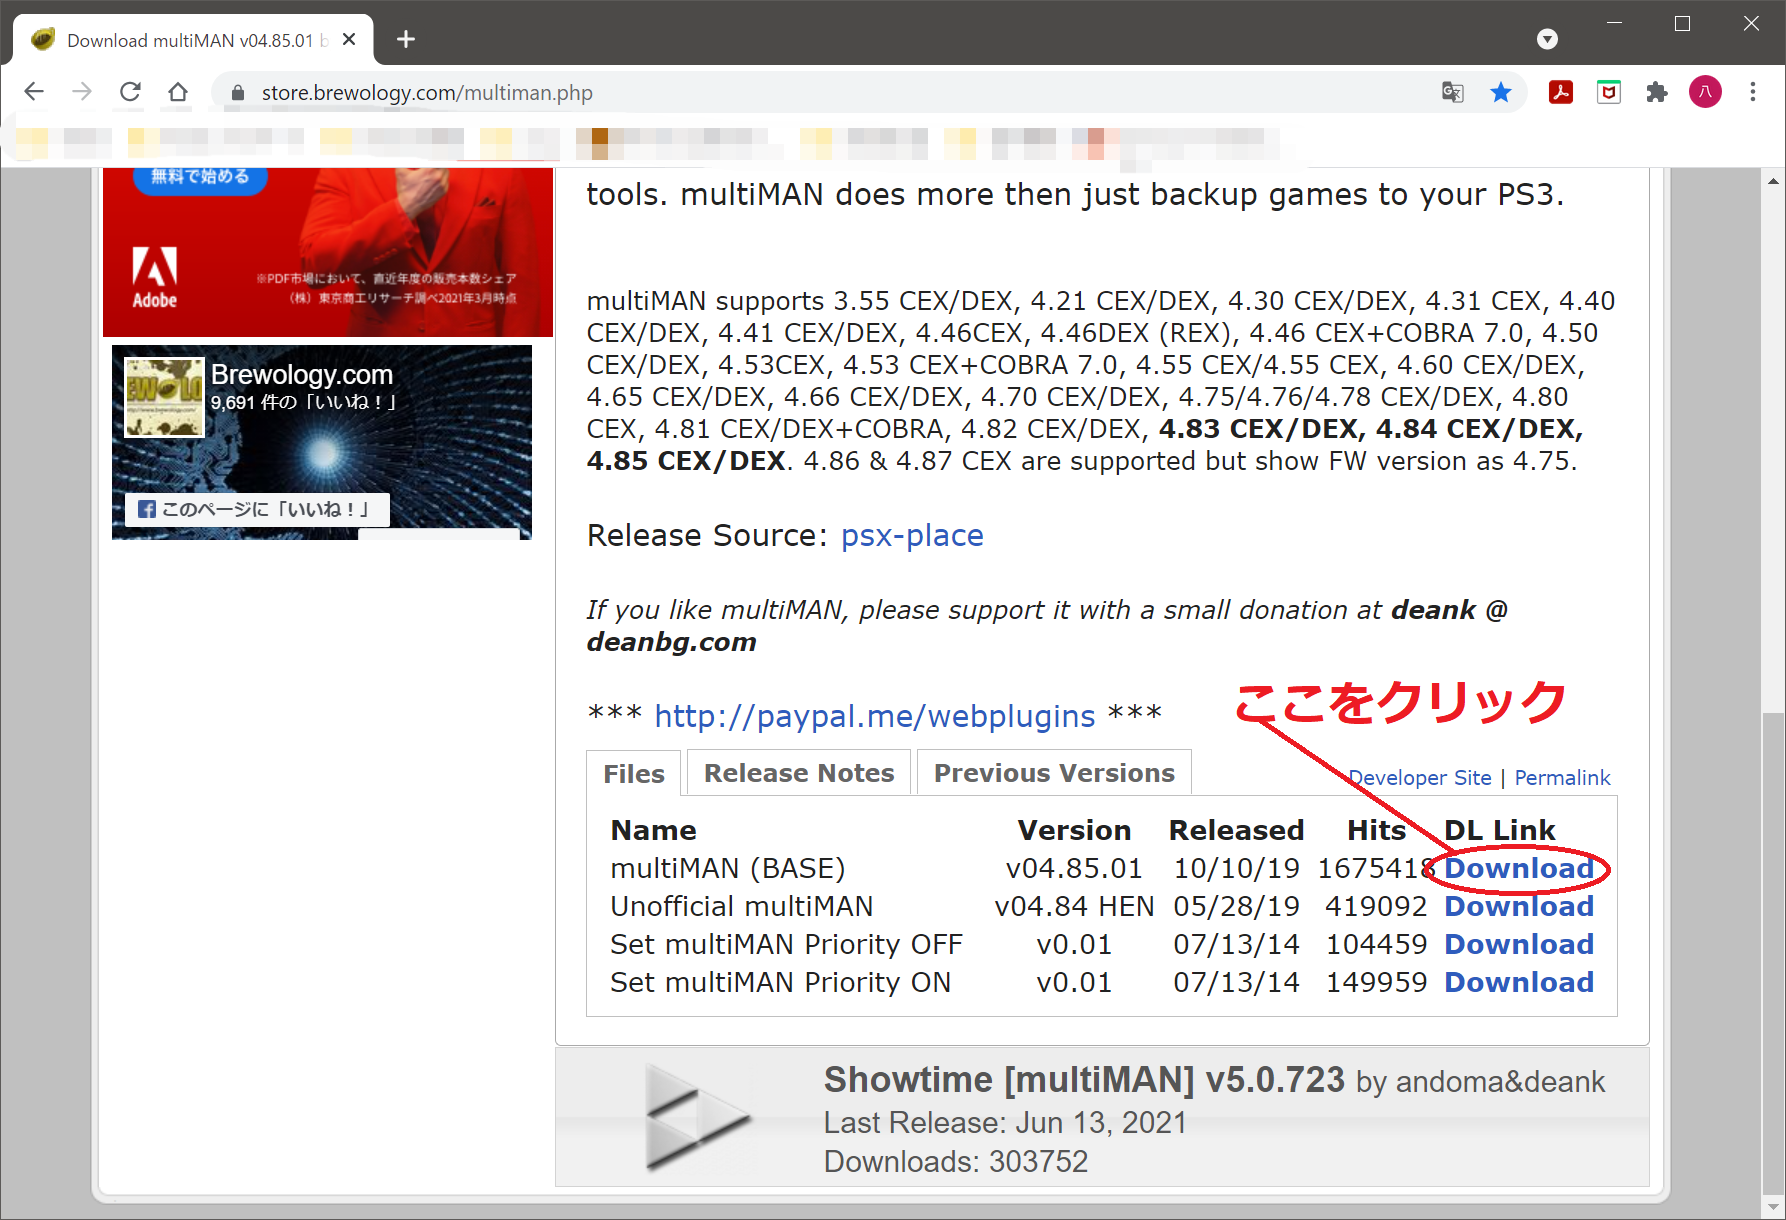Click the page scrollbar down arrow
The image size is (1786, 1220).
pyautogui.click(x=1773, y=1205)
